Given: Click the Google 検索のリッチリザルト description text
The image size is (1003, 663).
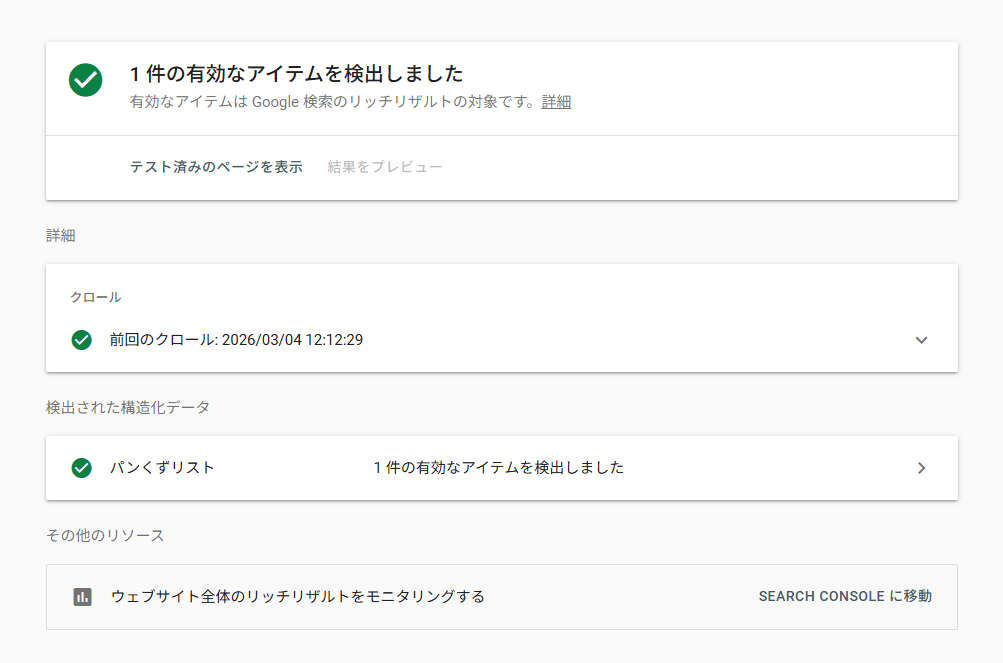Looking at the screenshot, I should (x=334, y=102).
